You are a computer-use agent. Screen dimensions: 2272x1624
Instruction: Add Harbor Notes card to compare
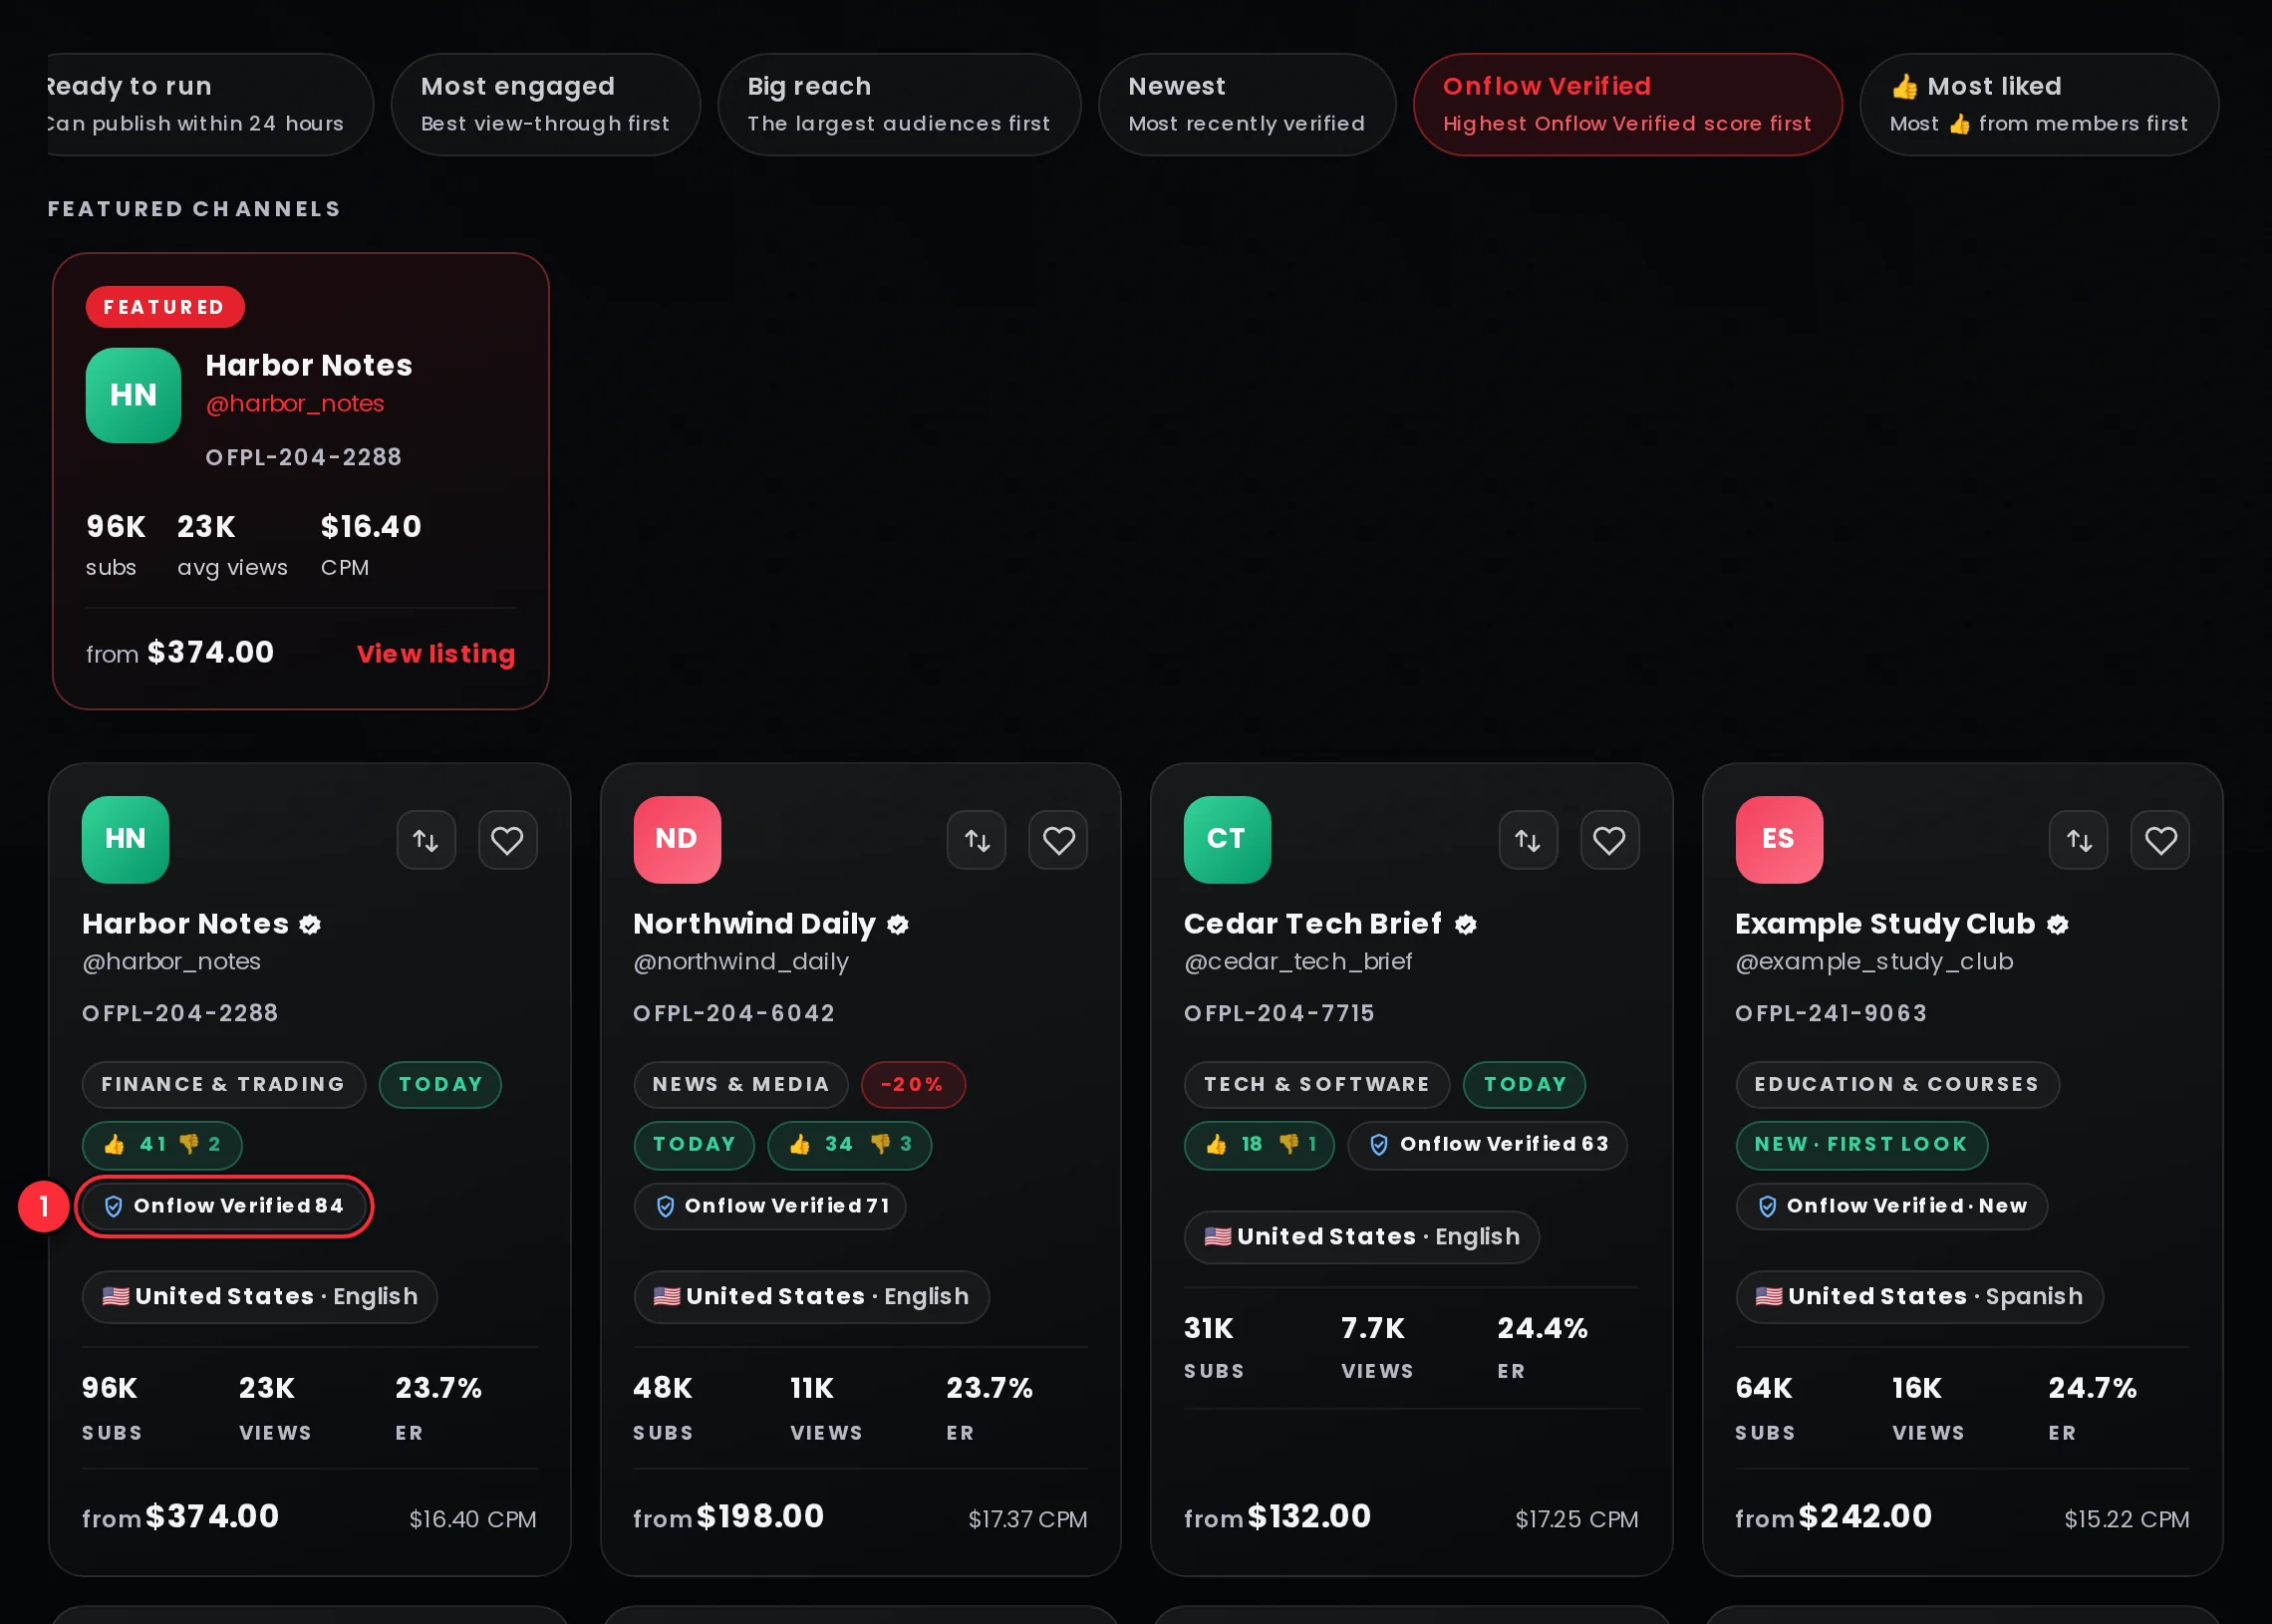pos(426,840)
